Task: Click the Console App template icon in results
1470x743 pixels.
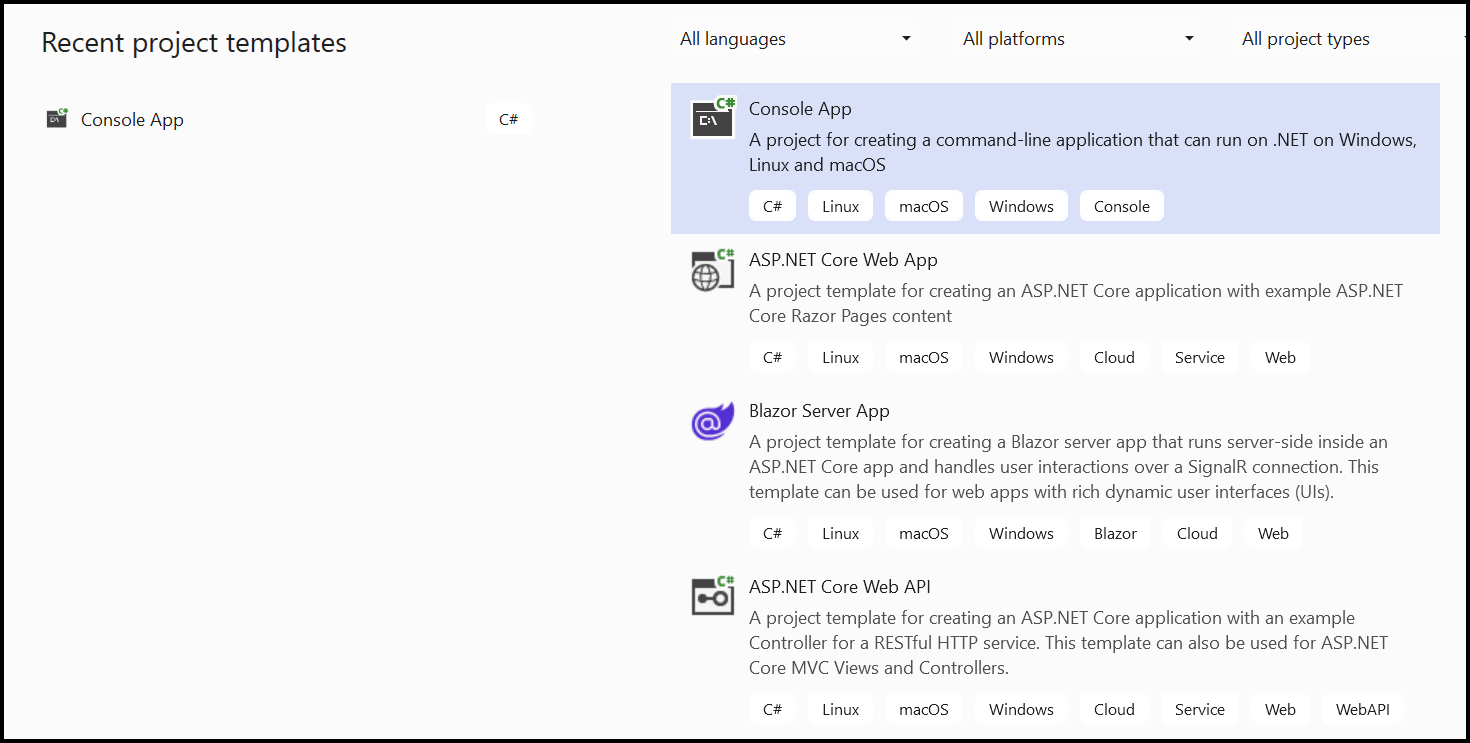Action: (713, 119)
